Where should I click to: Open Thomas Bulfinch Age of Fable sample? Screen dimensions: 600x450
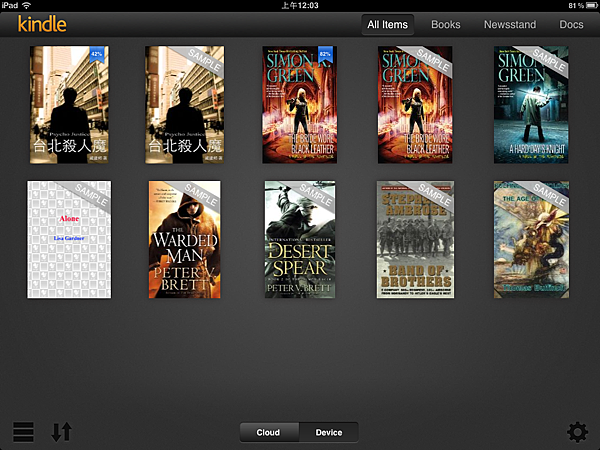[x=531, y=240]
